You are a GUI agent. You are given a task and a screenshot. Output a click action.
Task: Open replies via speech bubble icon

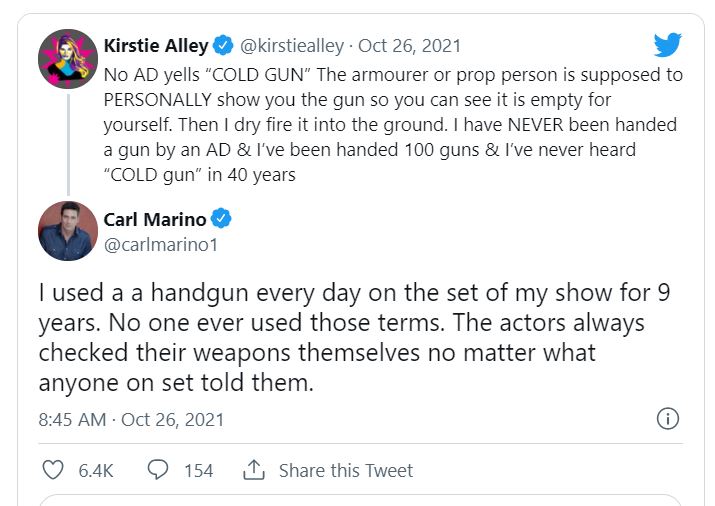[157, 470]
